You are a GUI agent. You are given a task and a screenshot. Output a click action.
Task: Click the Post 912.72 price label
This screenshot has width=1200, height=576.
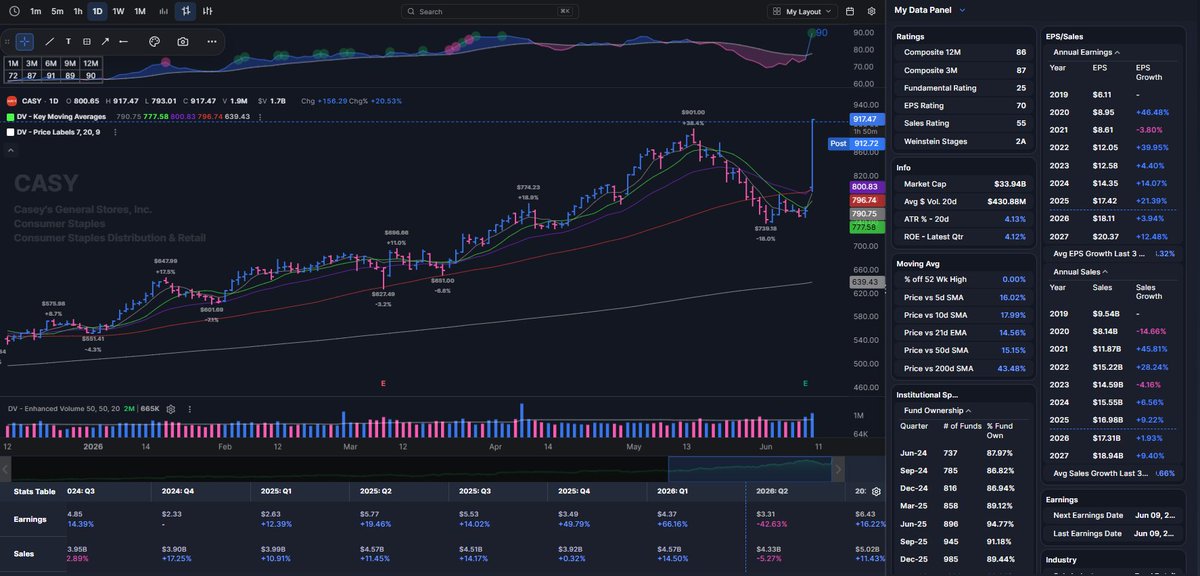coord(856,144)
